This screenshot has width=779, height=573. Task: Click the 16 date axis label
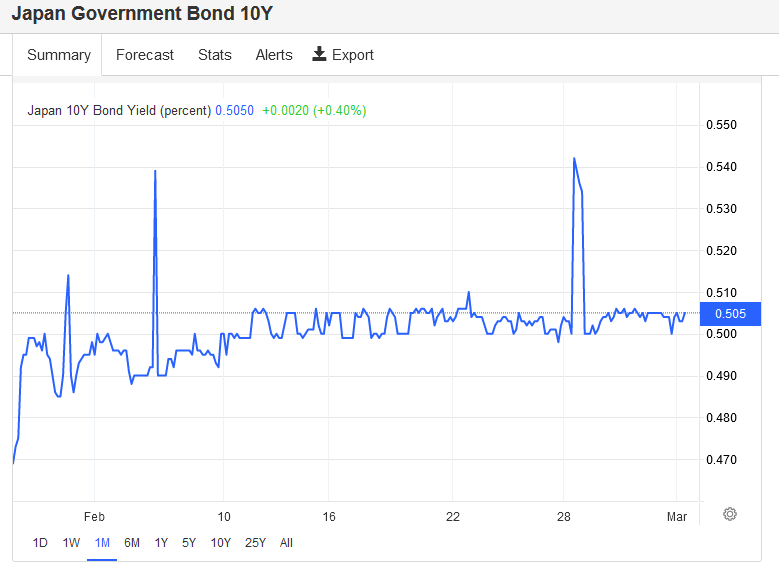pos(329,517)
